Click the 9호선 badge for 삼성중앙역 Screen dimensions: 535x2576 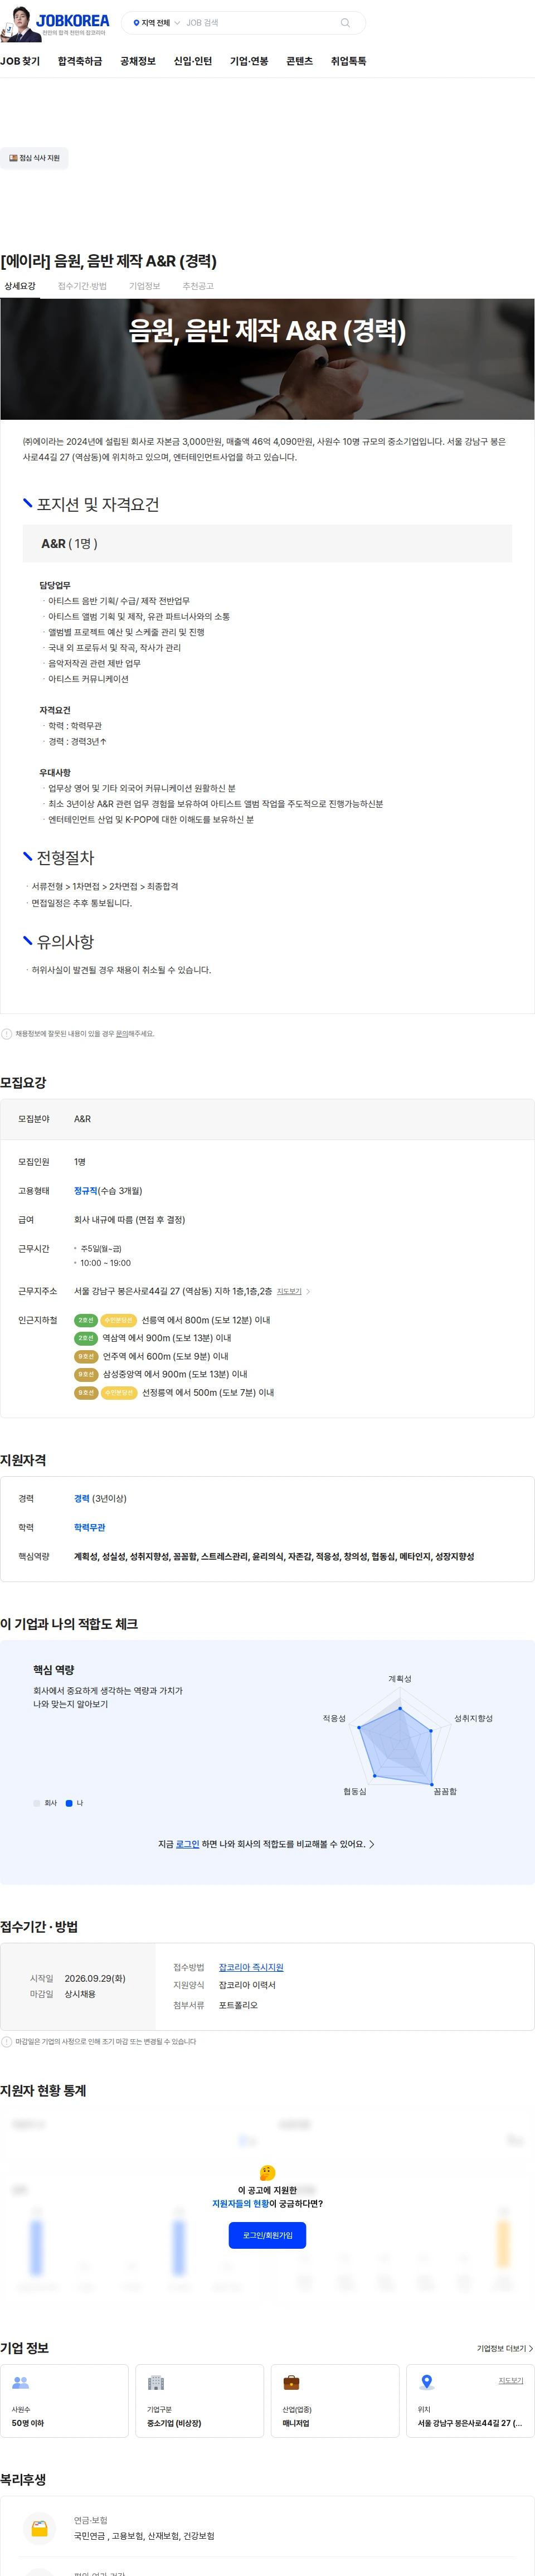click(86, 1374)
